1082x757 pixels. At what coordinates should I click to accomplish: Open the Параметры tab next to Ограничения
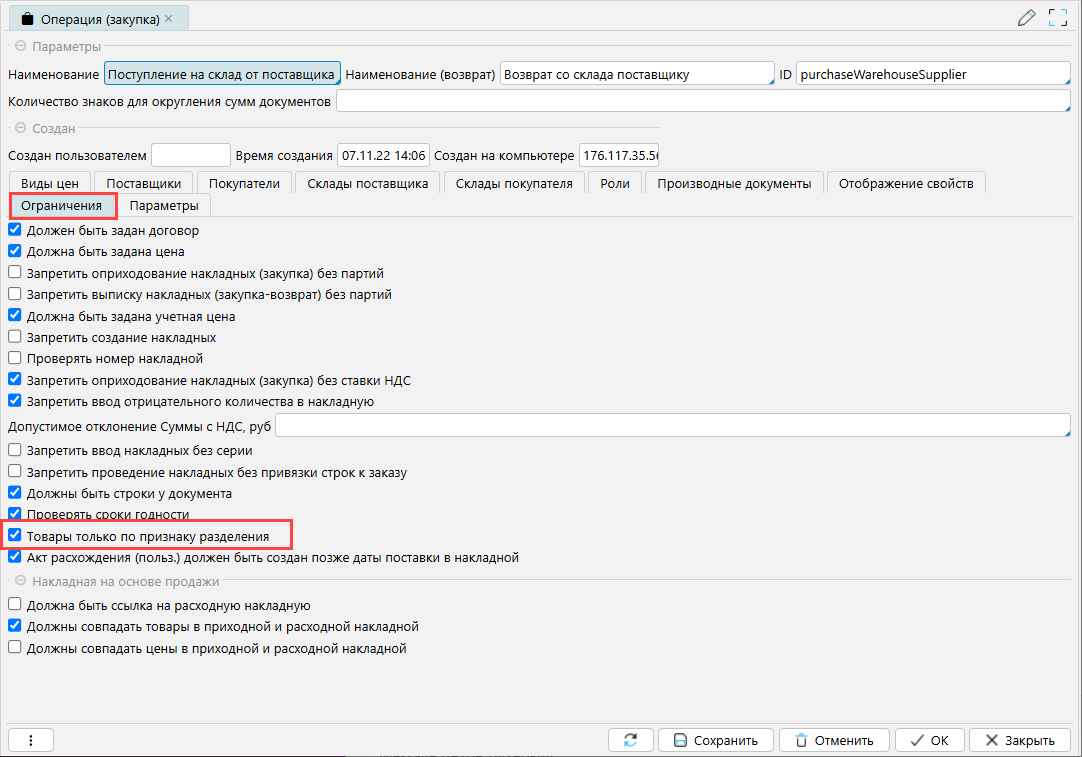(163, 205)
